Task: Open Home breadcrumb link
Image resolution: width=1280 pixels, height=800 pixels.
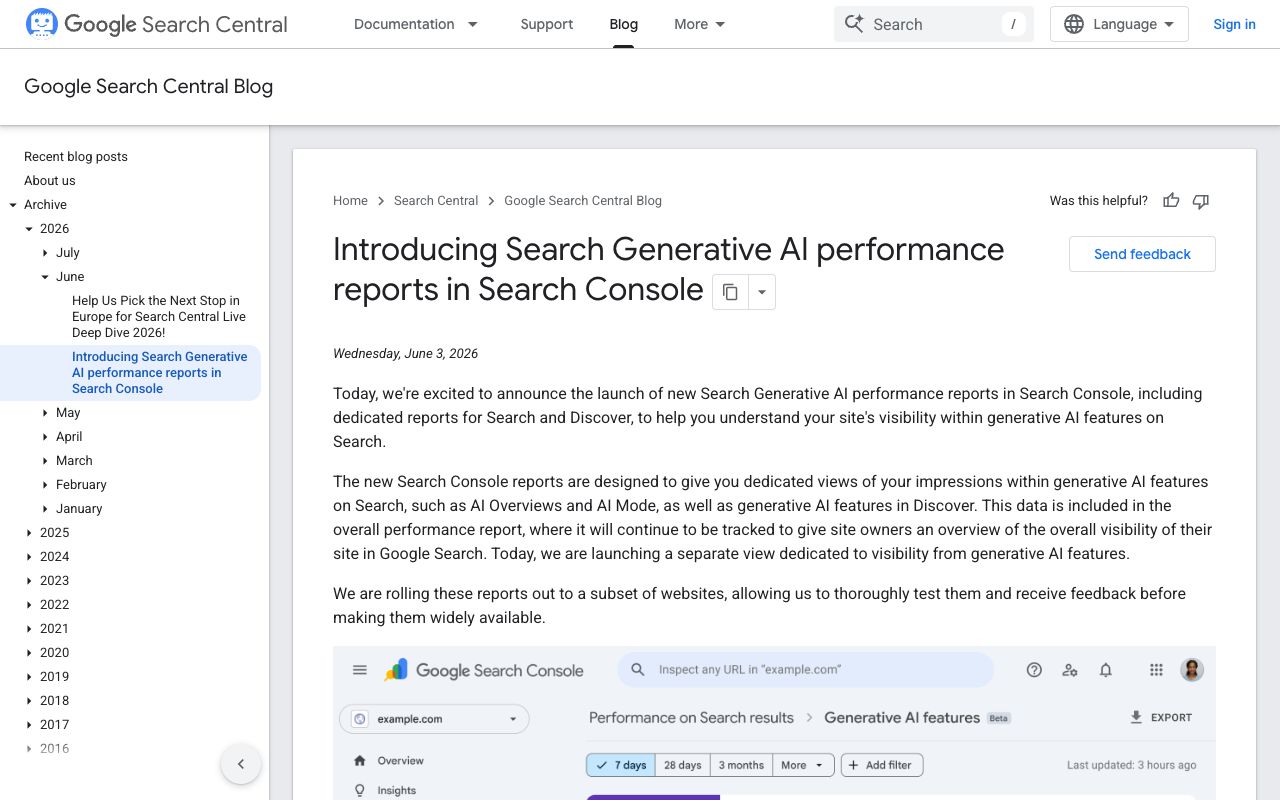Action: point(350,201)
